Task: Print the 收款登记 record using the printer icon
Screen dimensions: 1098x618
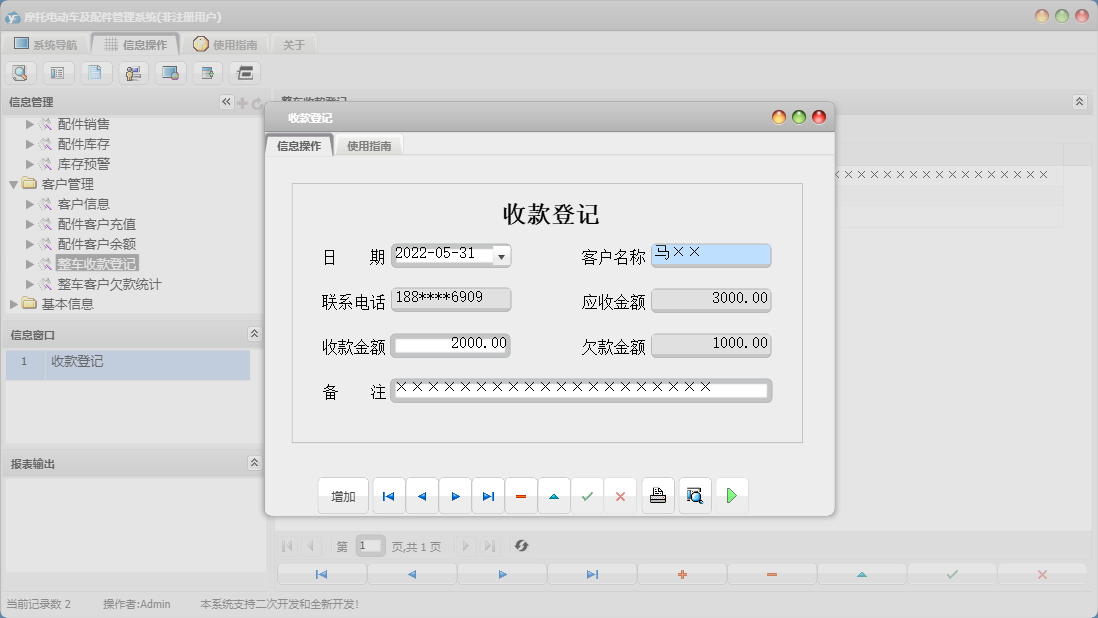Action: 657,494
